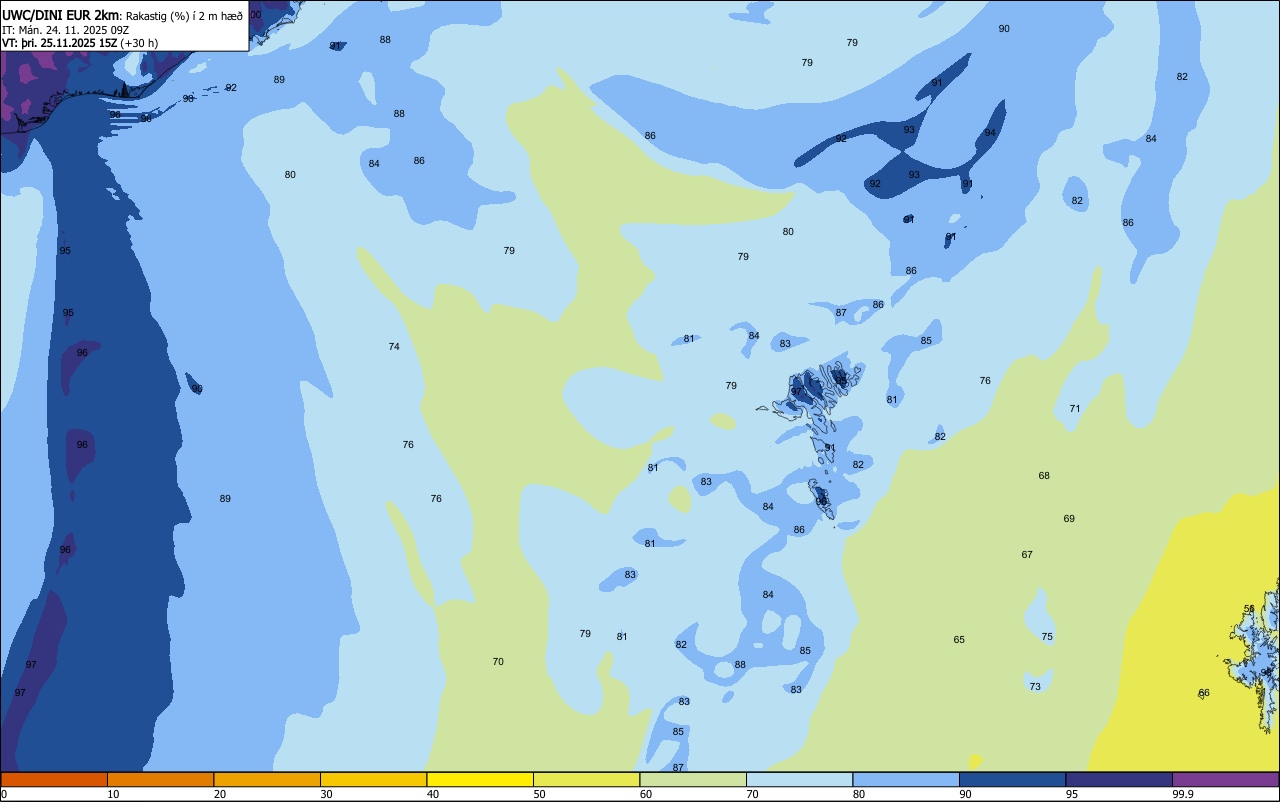The width and height of the screenshot is (1280, 802).
Task: Click the pale green 60–70 legend swatch
Action: (x=693, y=779)
